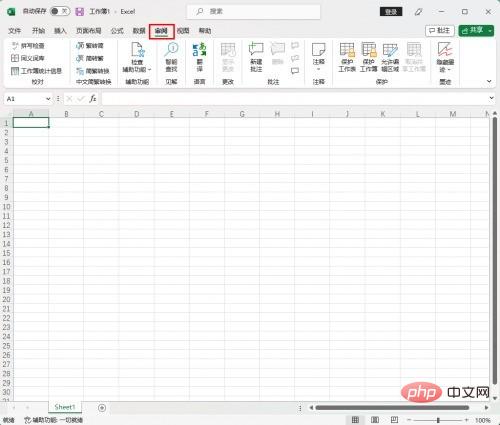
Task: Expand the formula bar chevron
Action: click(491, 98)
